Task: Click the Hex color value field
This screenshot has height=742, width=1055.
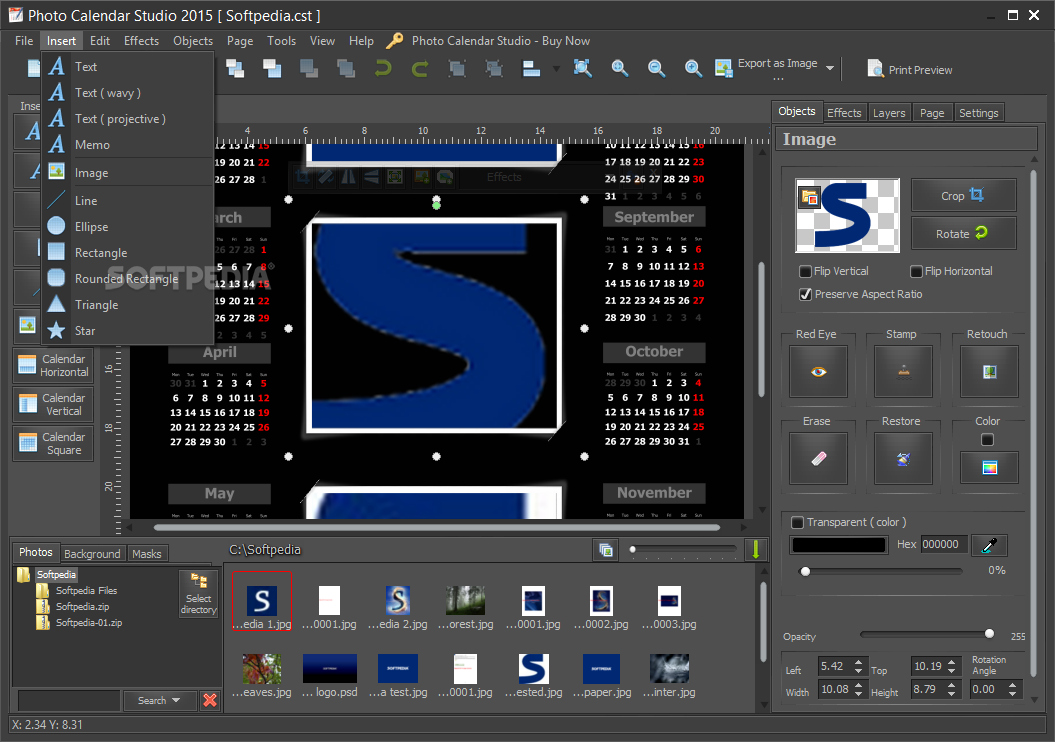Action: coord(943,544)
